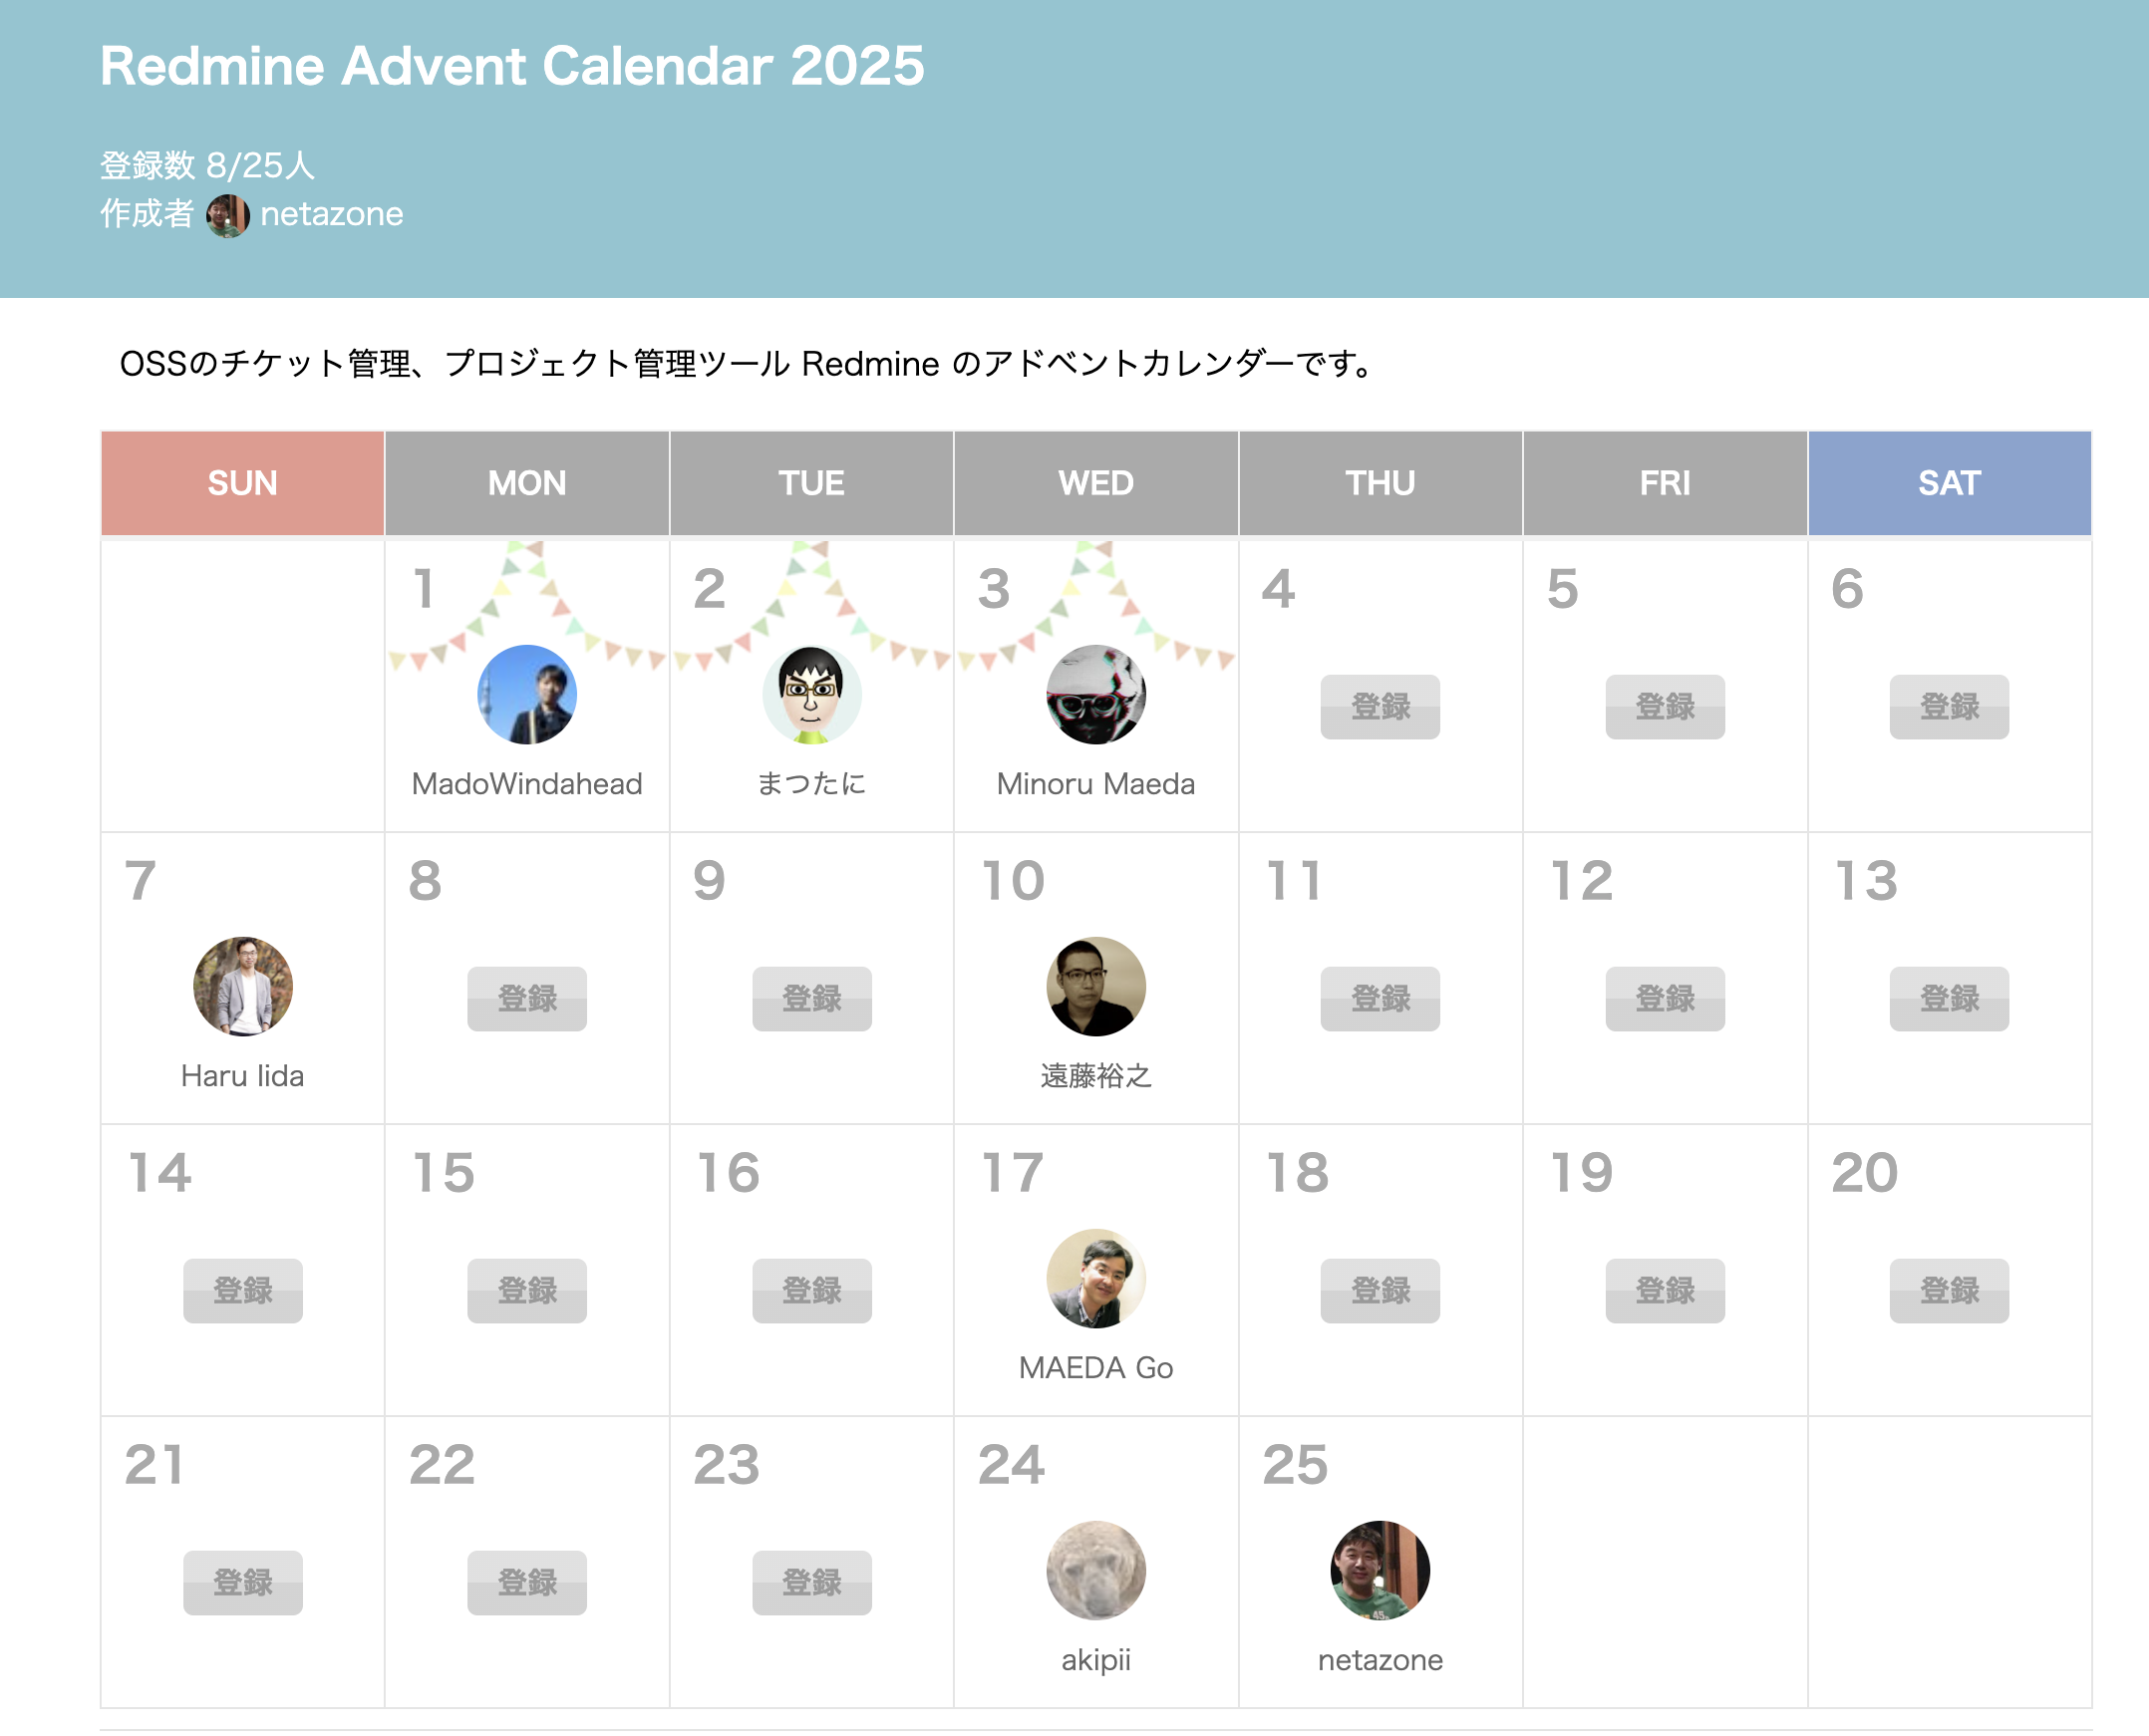Click Haru Iida's avatar on day 7

click(x=242, y=986)
